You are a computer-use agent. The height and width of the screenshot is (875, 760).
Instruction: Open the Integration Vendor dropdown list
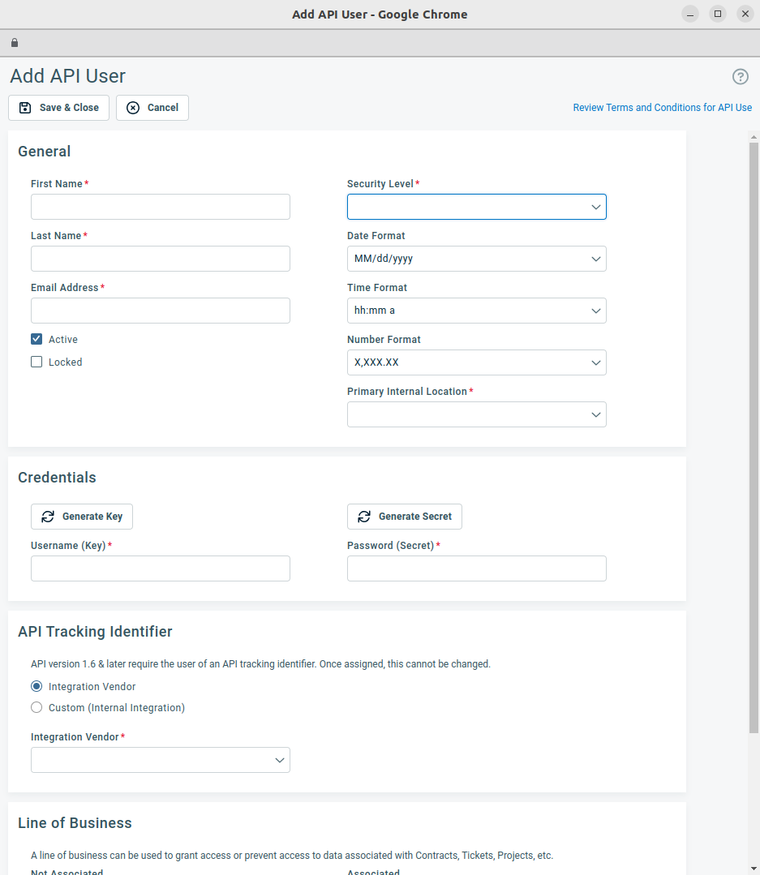(160, 761)
